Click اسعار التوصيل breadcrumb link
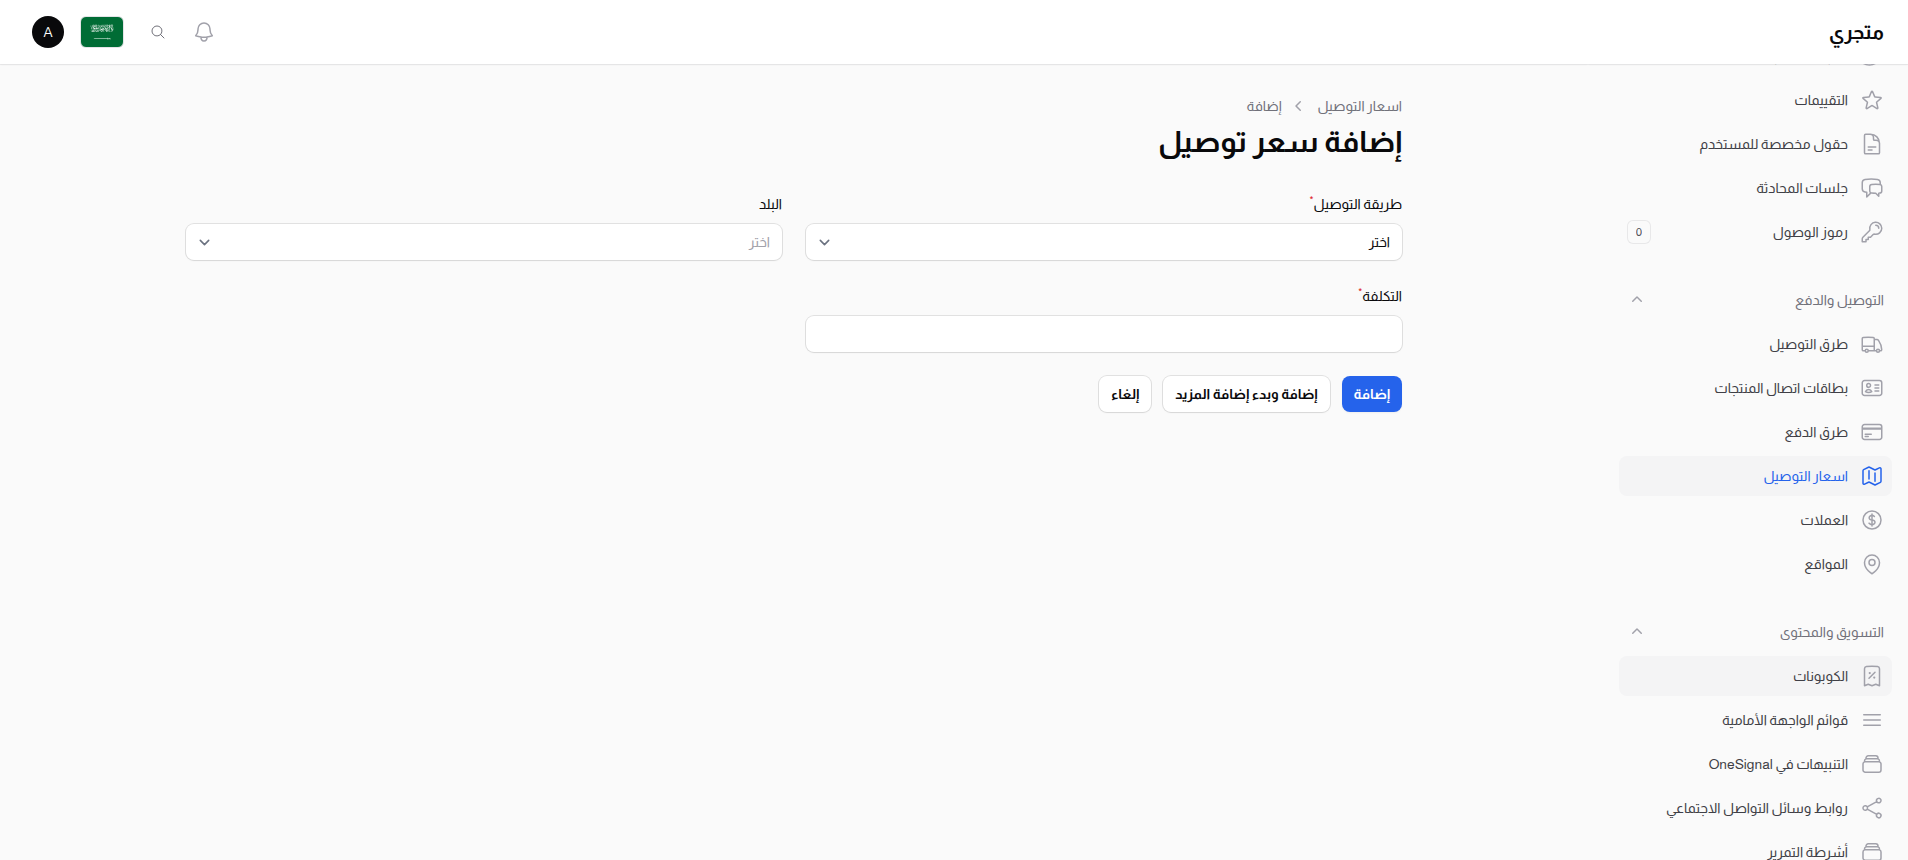This screenshot has height=860, width=1908. 1360,106
